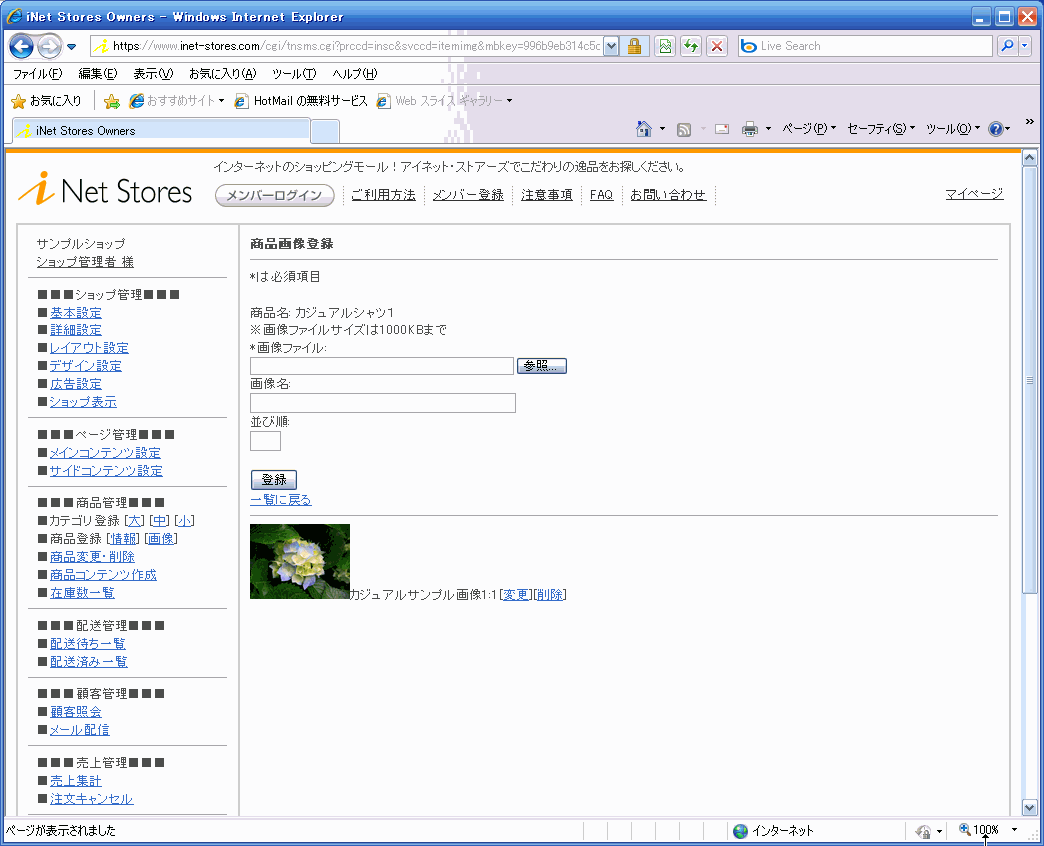Click the 画像名 text input field
The image size is (1044, 846).
coord(382,403)
